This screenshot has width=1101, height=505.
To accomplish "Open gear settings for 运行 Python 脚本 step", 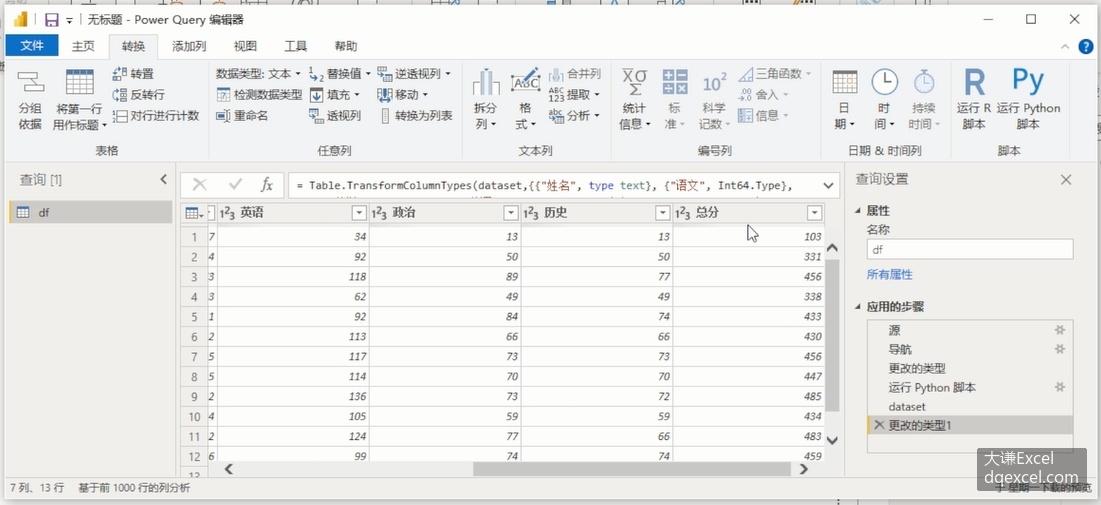I will [1060, 387].
